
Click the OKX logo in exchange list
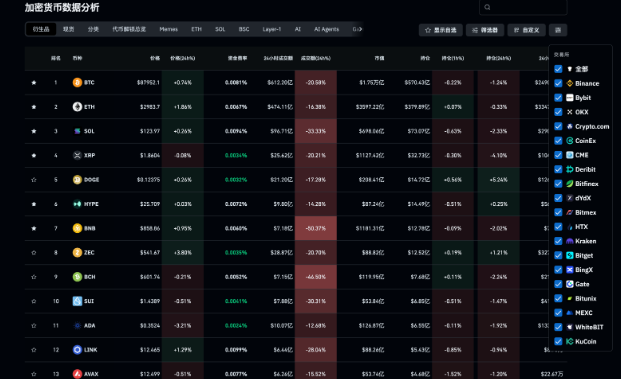pyautogui.click(x=570, y=112)
